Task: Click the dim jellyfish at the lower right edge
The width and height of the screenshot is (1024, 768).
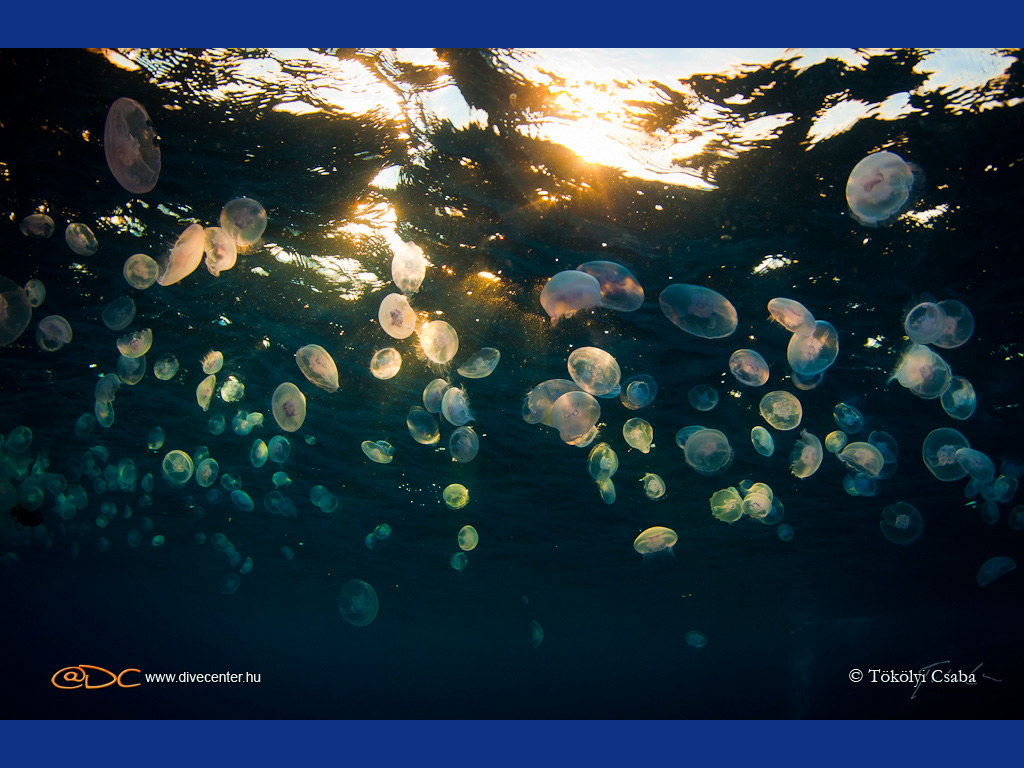Action: point(994,570)
